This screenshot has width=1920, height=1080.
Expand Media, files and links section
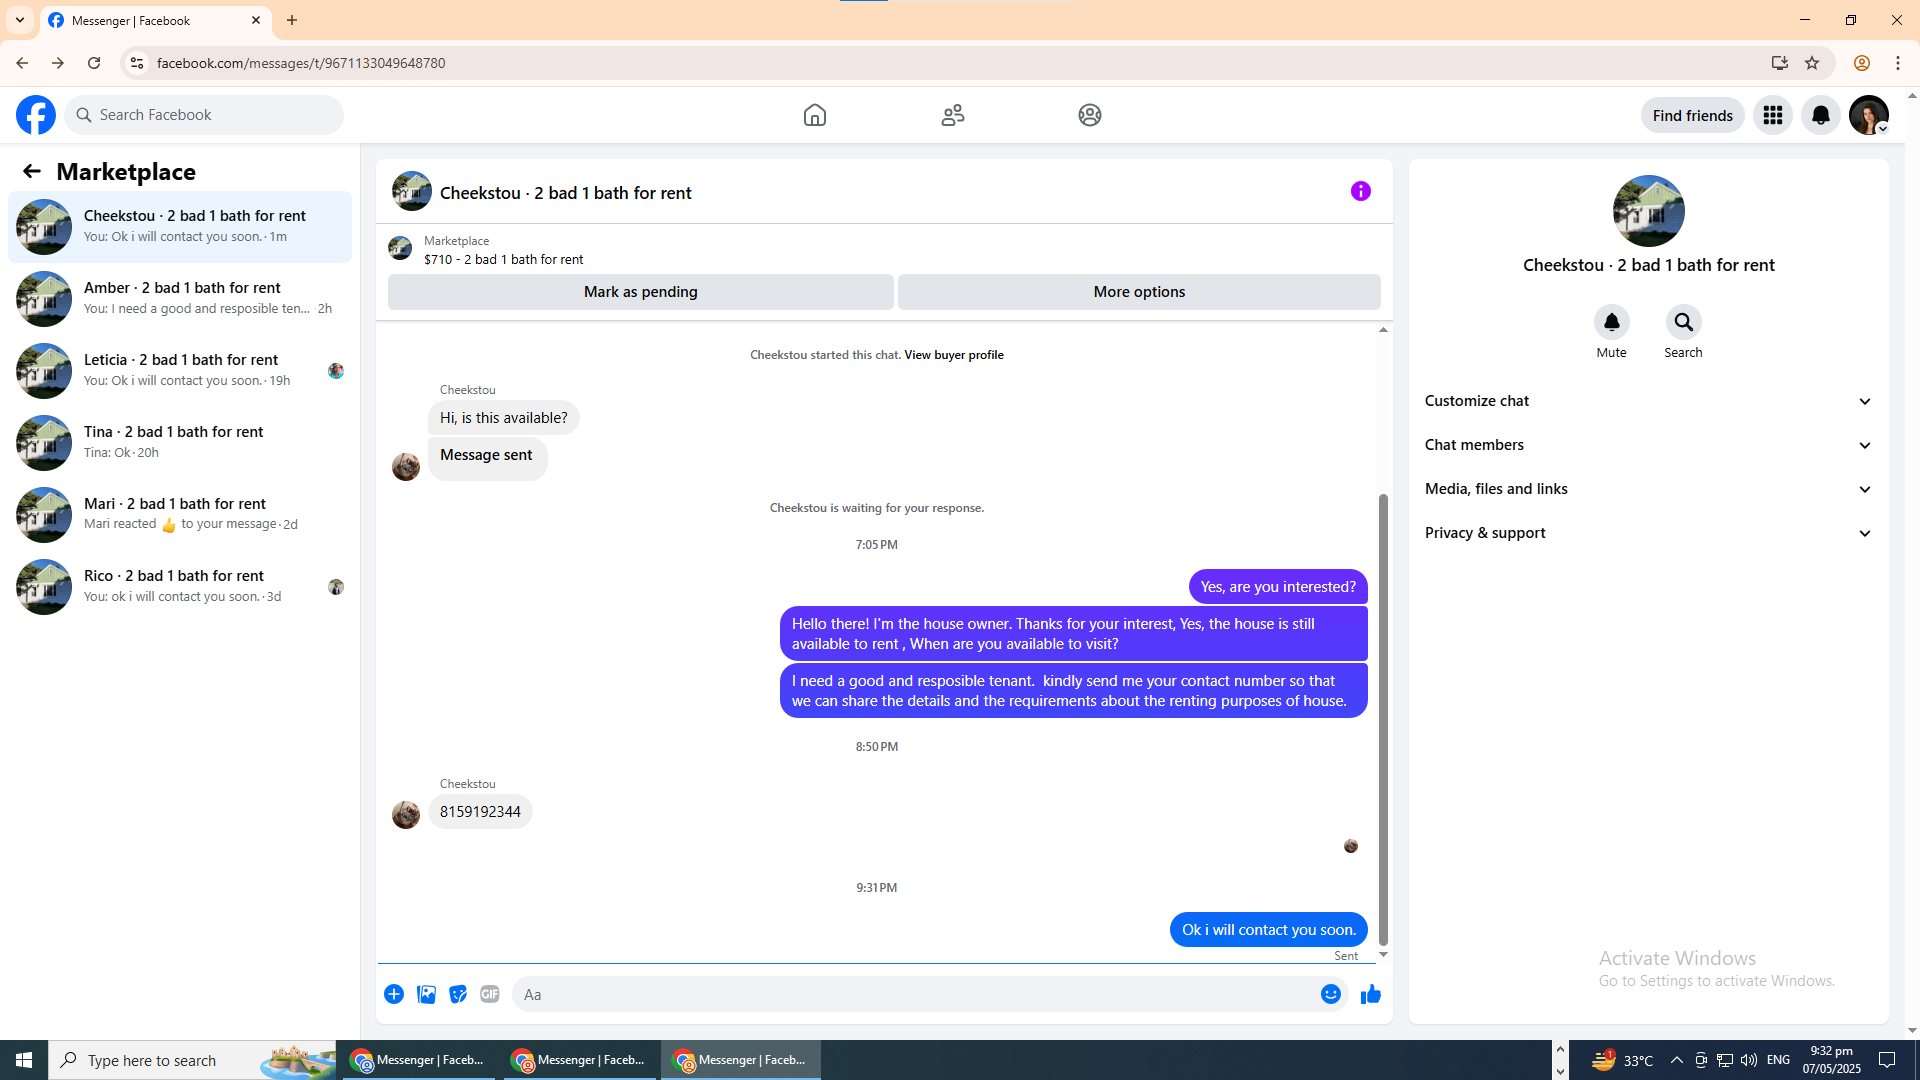(x=1648, y=489)
